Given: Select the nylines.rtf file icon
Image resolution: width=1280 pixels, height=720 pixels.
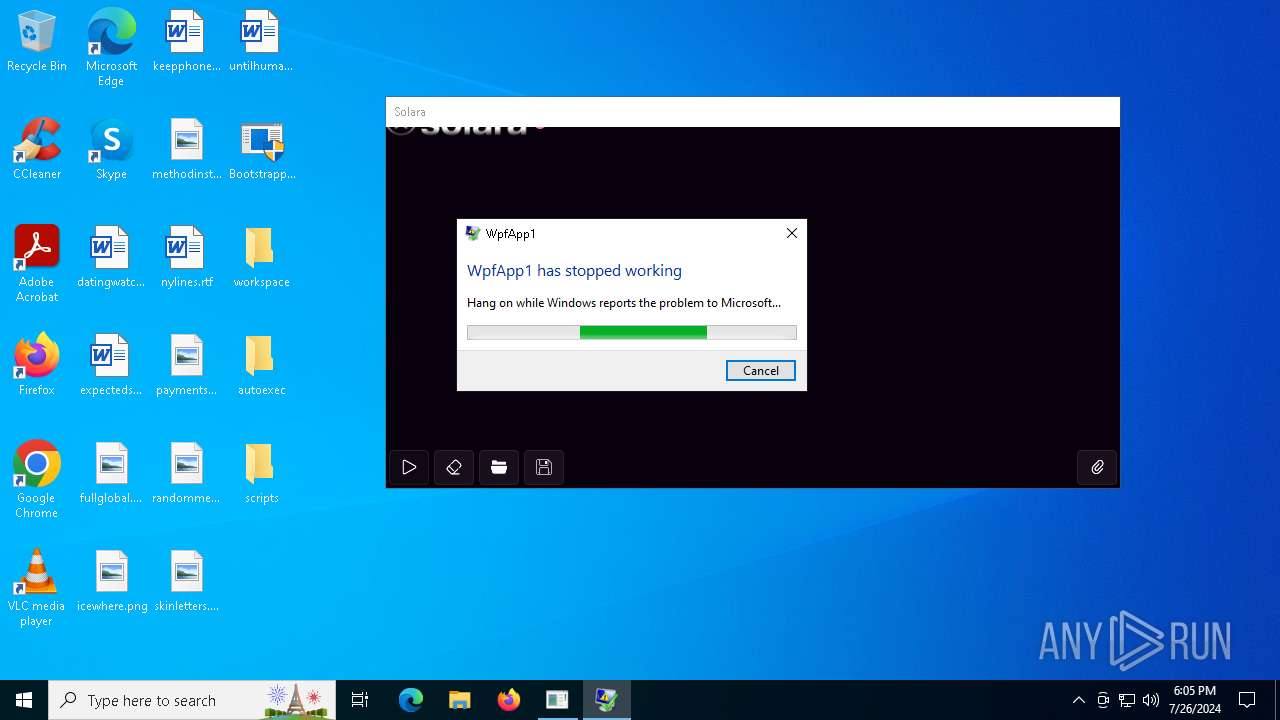Looking at the screenshot, I should coord(186,258).
